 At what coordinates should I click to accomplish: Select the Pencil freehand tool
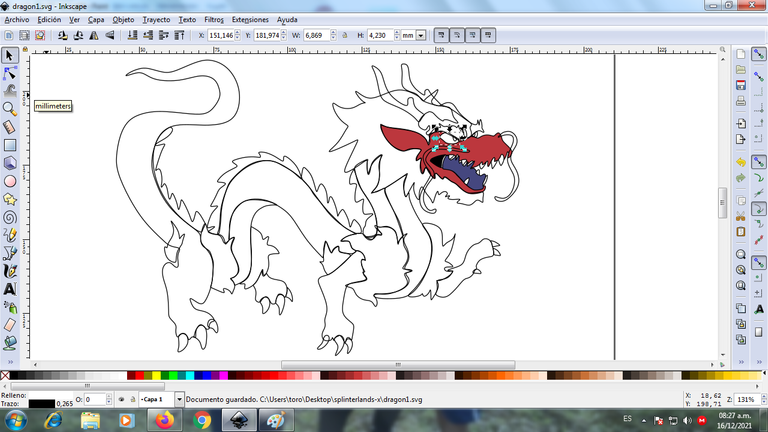[x=9, y=235]
